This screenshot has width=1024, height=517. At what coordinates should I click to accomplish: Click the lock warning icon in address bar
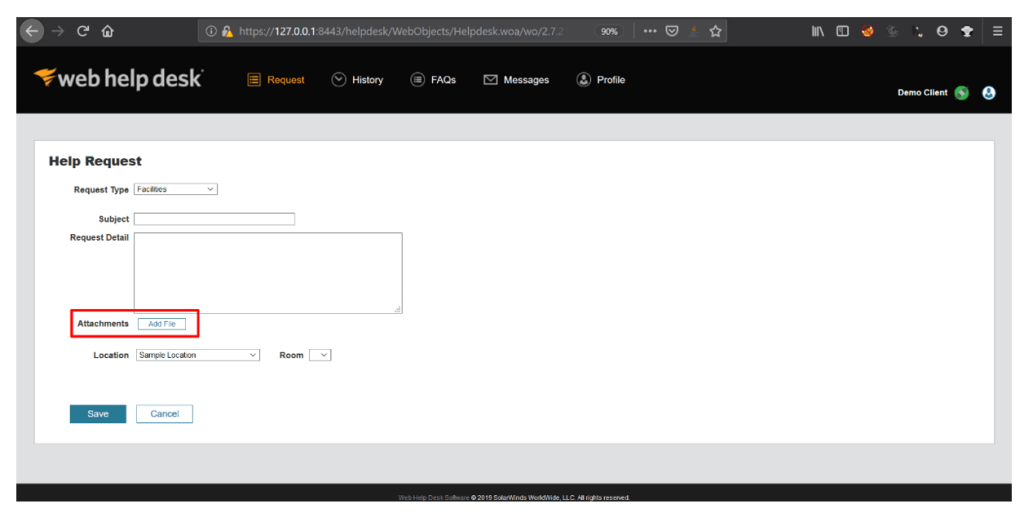tap(227, 31)
